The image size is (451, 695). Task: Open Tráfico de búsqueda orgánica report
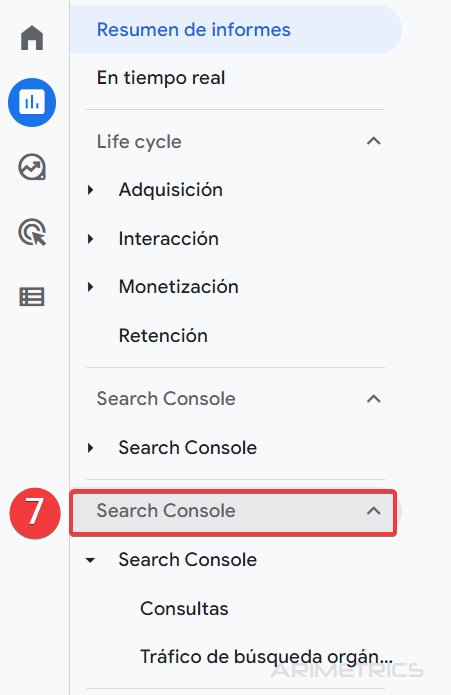coord(266,657)
